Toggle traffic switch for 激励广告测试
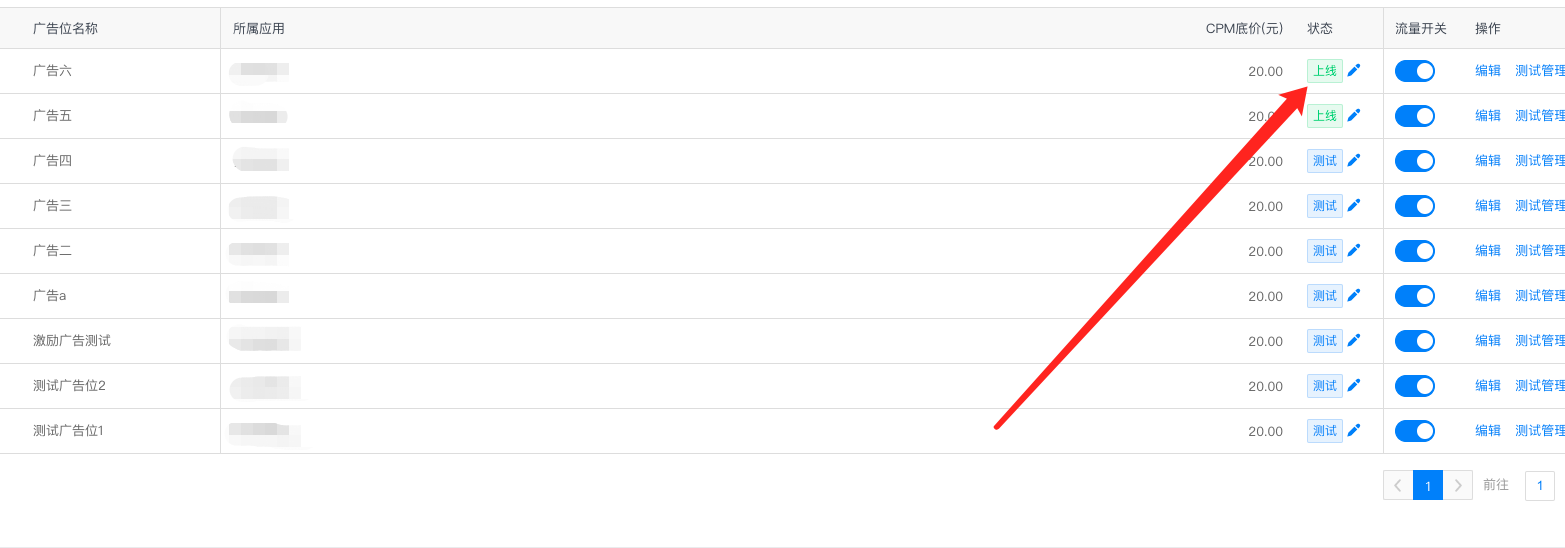The image size is (1565, 548). [x=1414, y=341]
